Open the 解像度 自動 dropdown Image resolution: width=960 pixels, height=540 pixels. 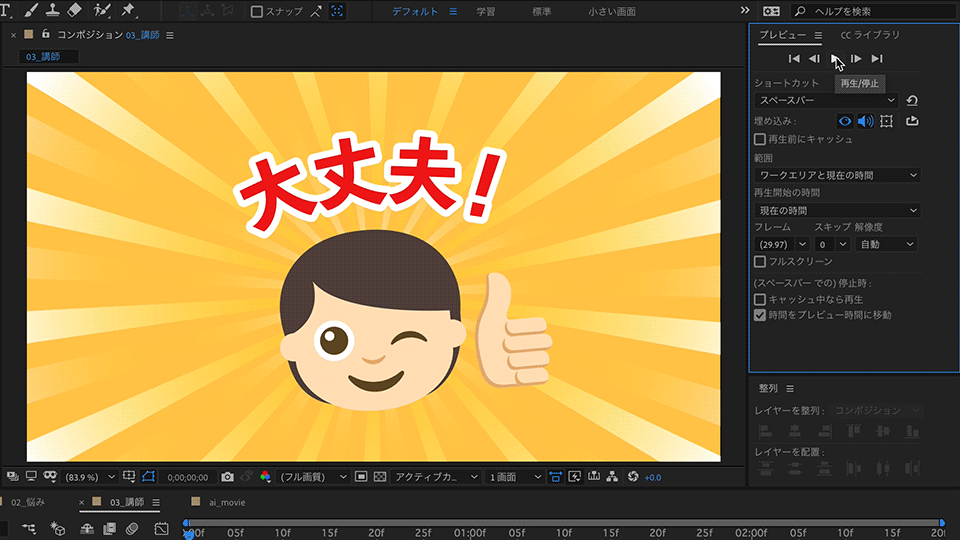[886, 244]
